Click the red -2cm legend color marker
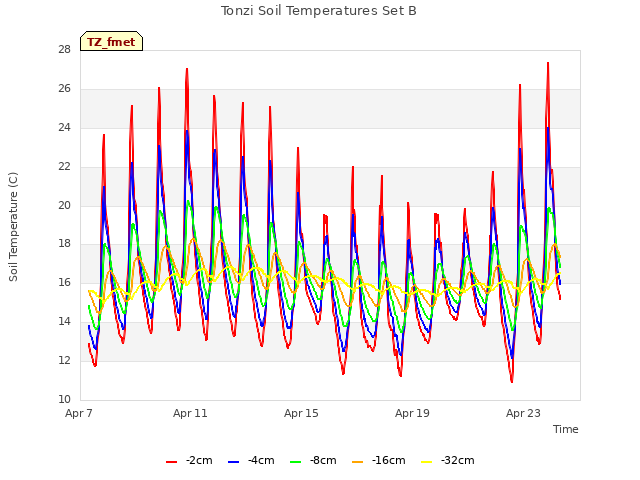Viewport: 640px width, 480px height. 171,462
